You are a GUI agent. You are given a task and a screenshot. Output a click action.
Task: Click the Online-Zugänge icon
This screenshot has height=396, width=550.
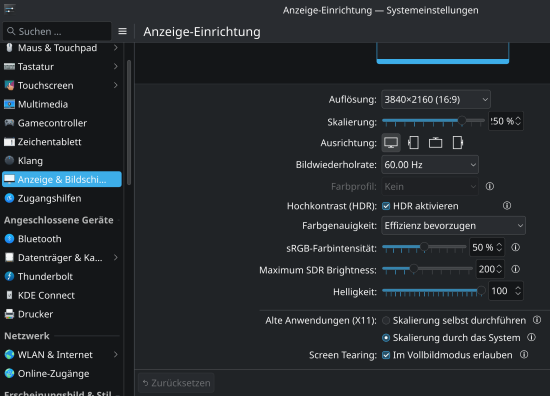[9, 374]
